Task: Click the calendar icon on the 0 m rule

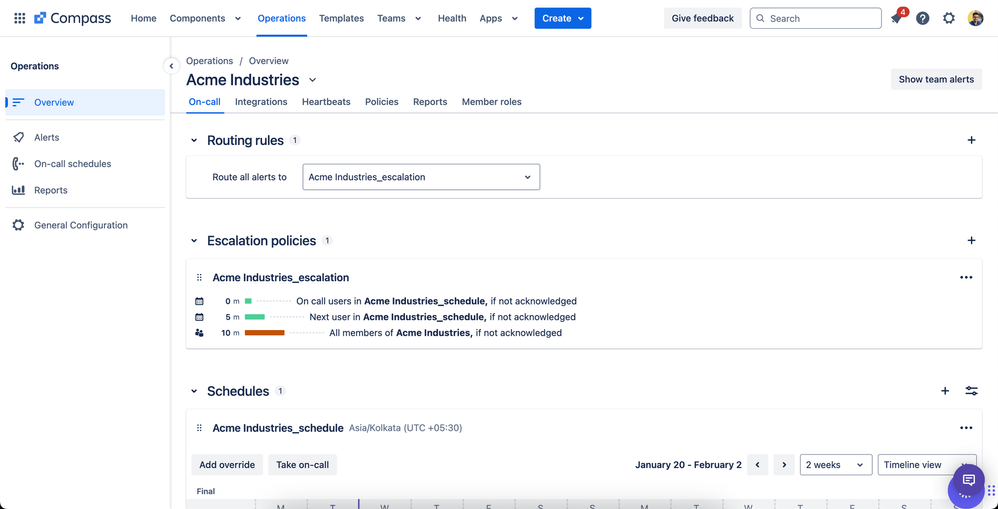Action: pyautogui.click(x=199, y=301)
